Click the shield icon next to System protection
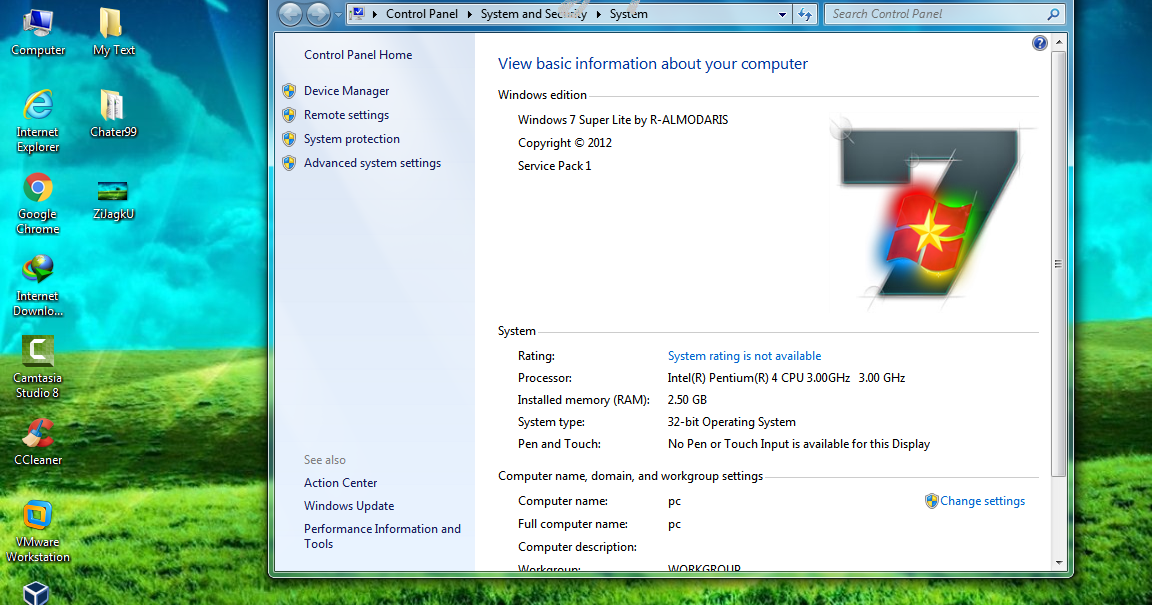Image resolution: width=1152 pixels, height=605 pixels. coord(289,139)
